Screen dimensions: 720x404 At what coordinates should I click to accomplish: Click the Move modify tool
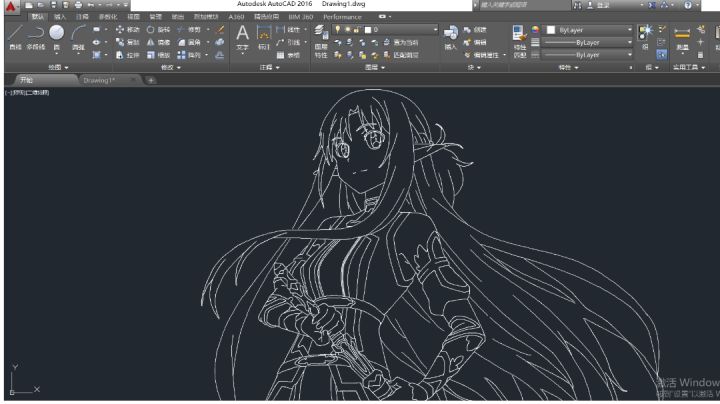(120, 29)
